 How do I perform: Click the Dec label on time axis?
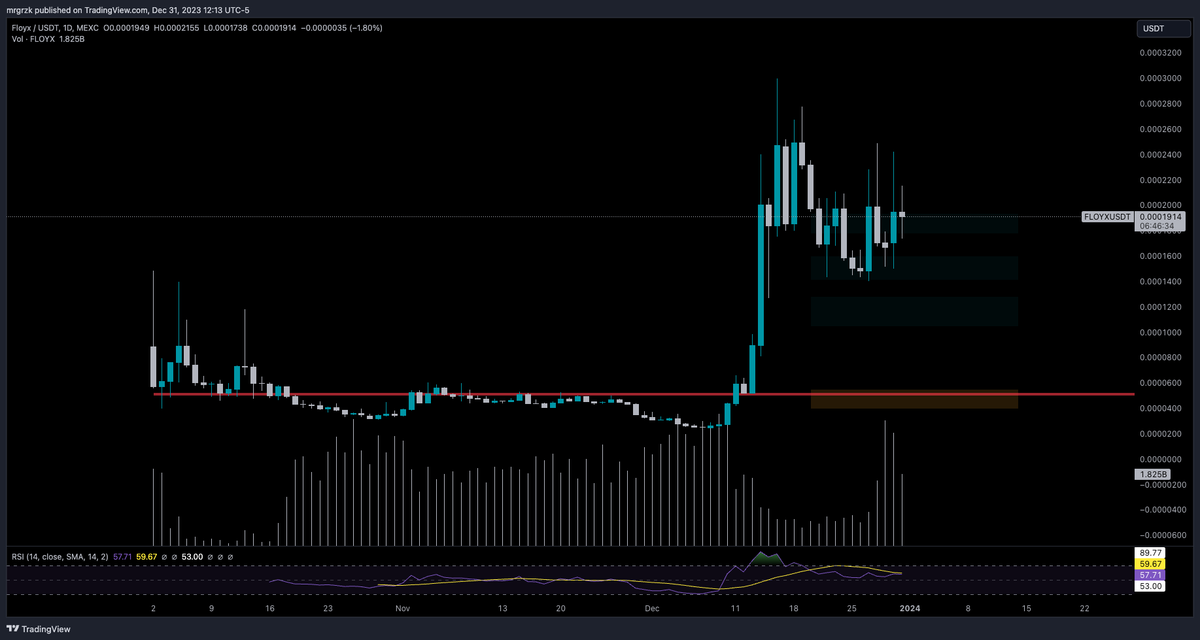coord(652,607)
